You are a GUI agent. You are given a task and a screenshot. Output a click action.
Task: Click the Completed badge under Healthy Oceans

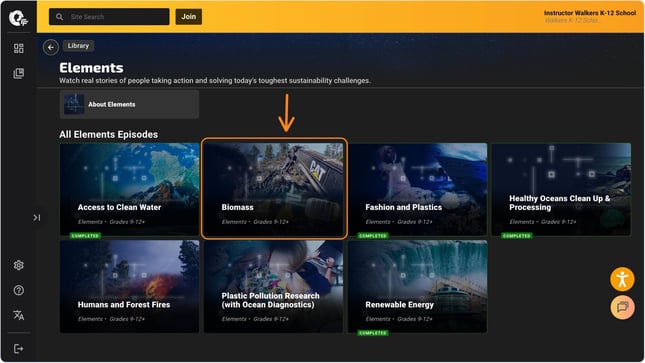[x=517, y=236]
